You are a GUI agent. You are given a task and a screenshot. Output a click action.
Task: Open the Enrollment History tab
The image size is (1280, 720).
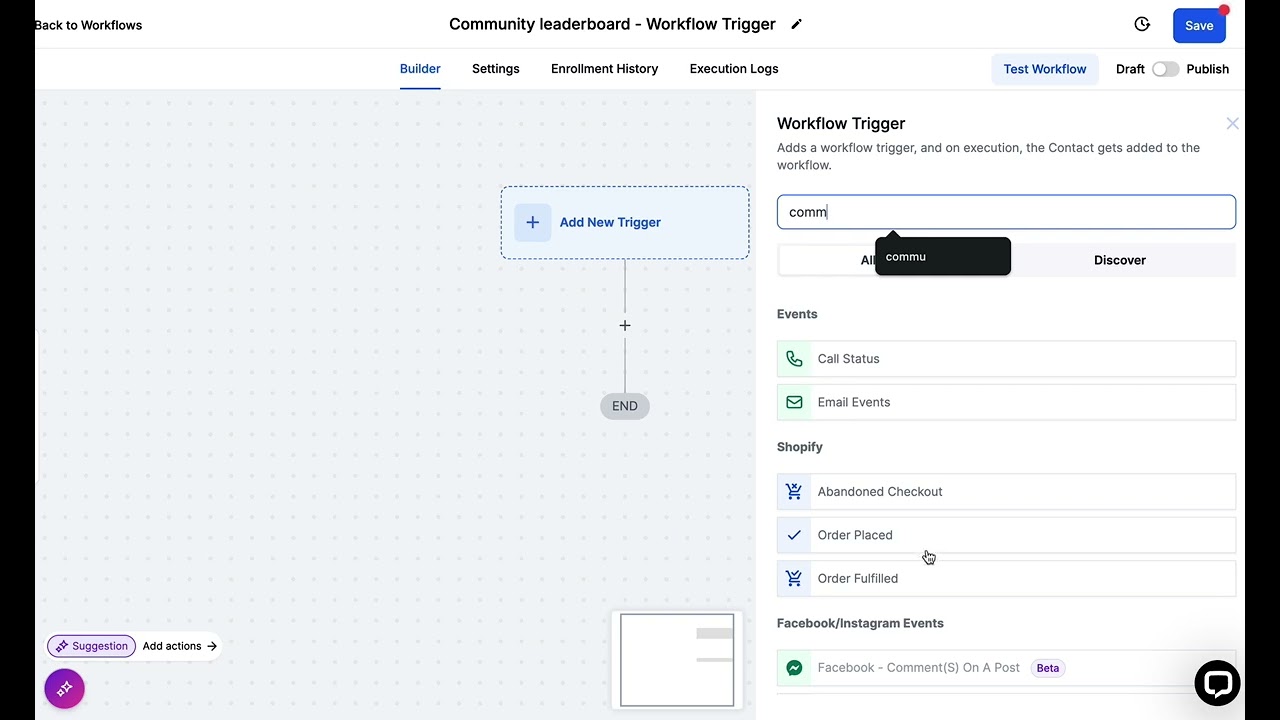click(x=604, y=69)
